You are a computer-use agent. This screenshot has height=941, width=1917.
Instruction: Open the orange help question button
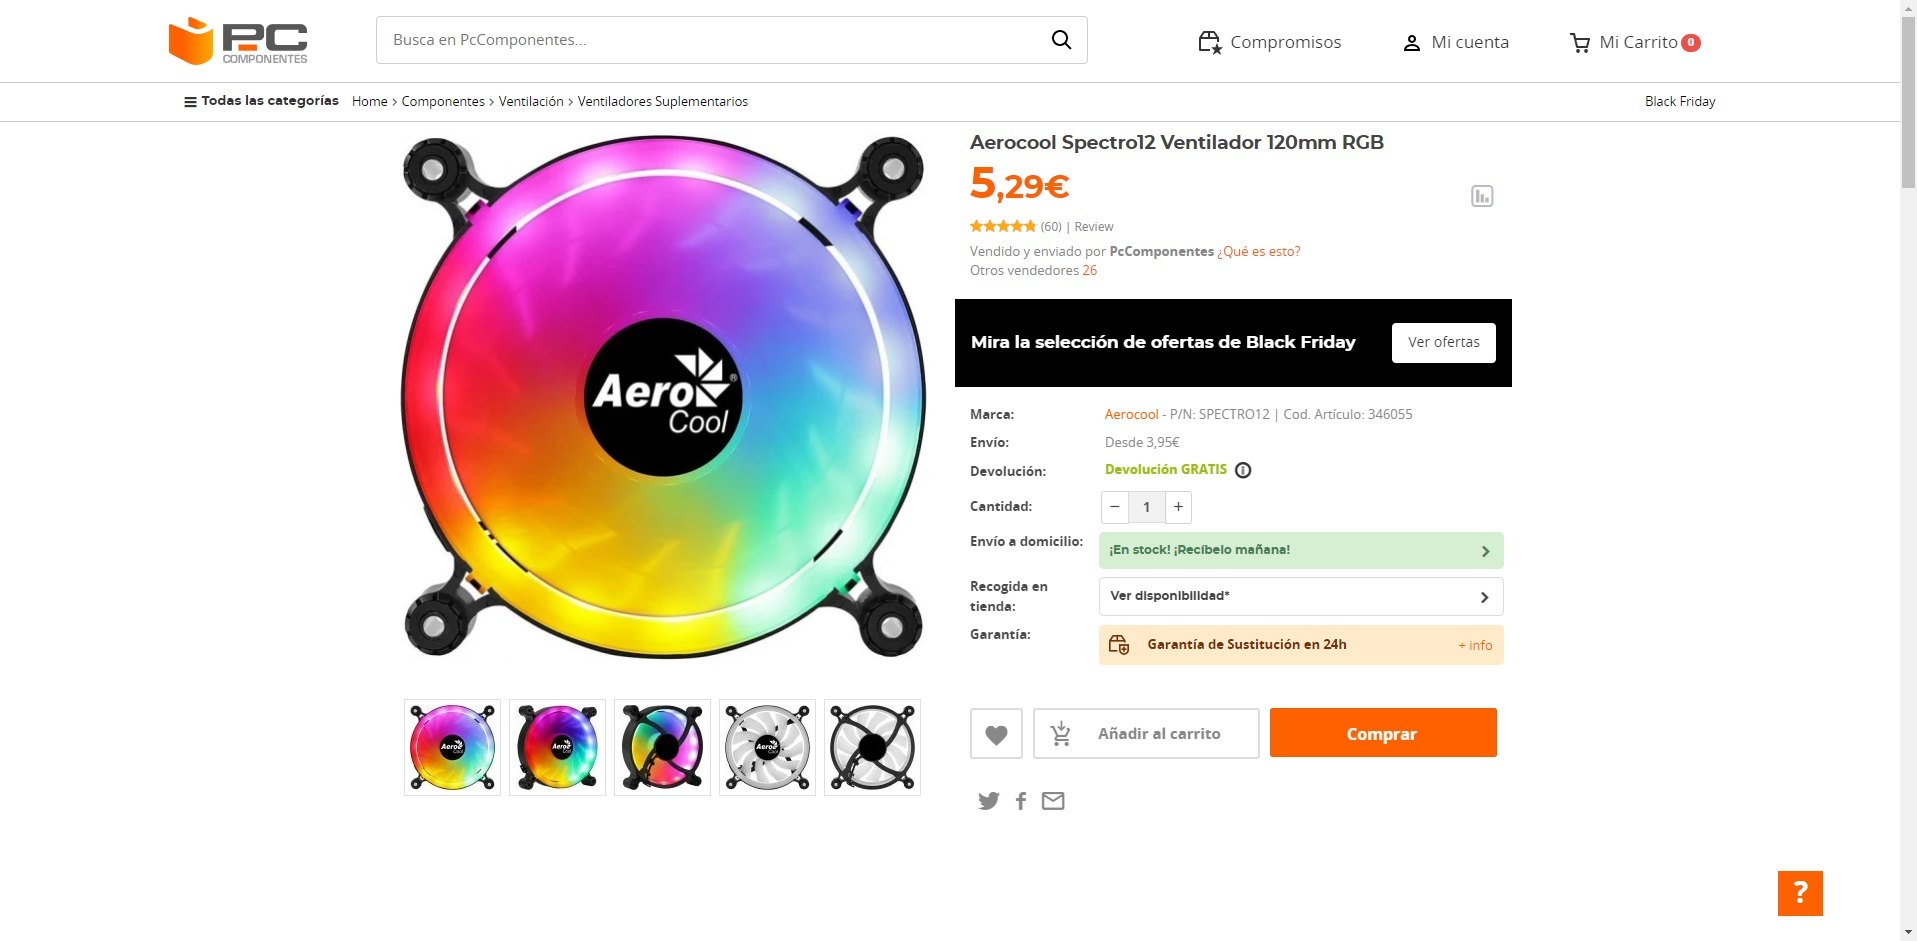pyautogui.click(x=1800, y=893)
